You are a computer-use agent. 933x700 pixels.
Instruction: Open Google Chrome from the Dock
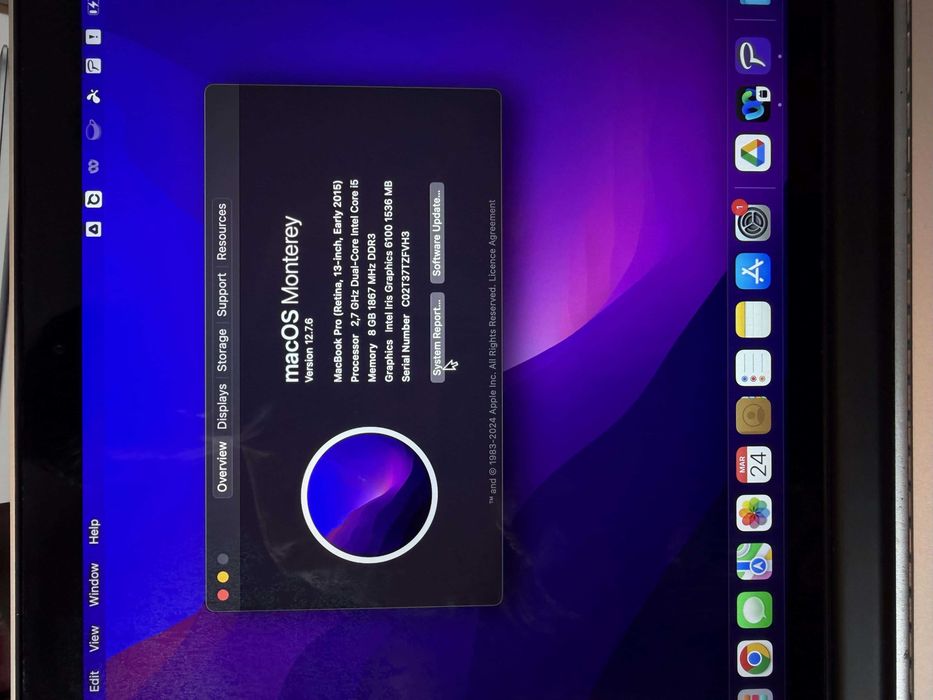pos(754,658)
